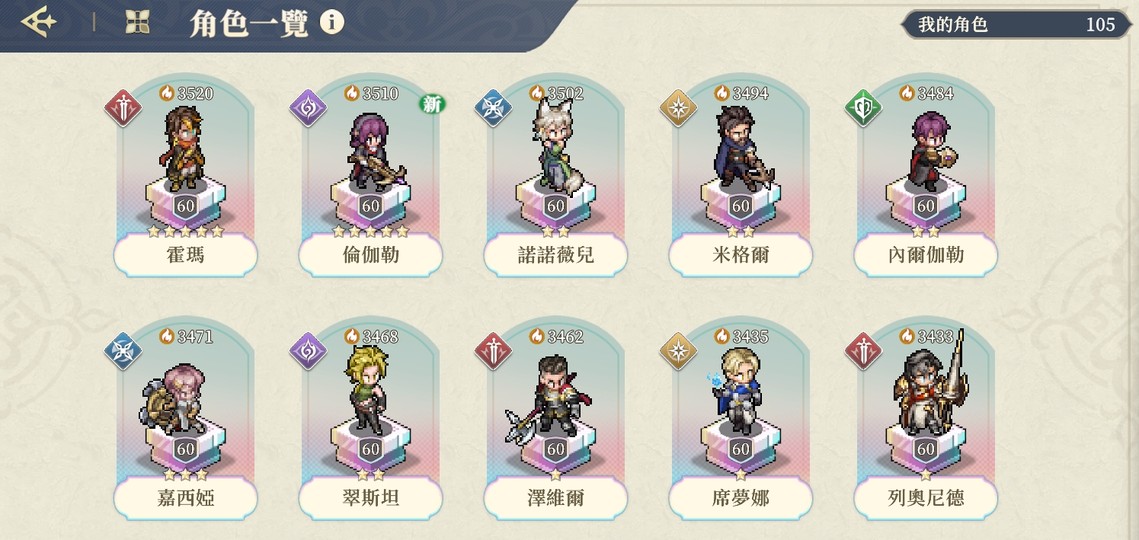Viewport: 1139px width, 540px height.
Task: Click the gold star class icon on 米格爾
Action: [678, 108]
